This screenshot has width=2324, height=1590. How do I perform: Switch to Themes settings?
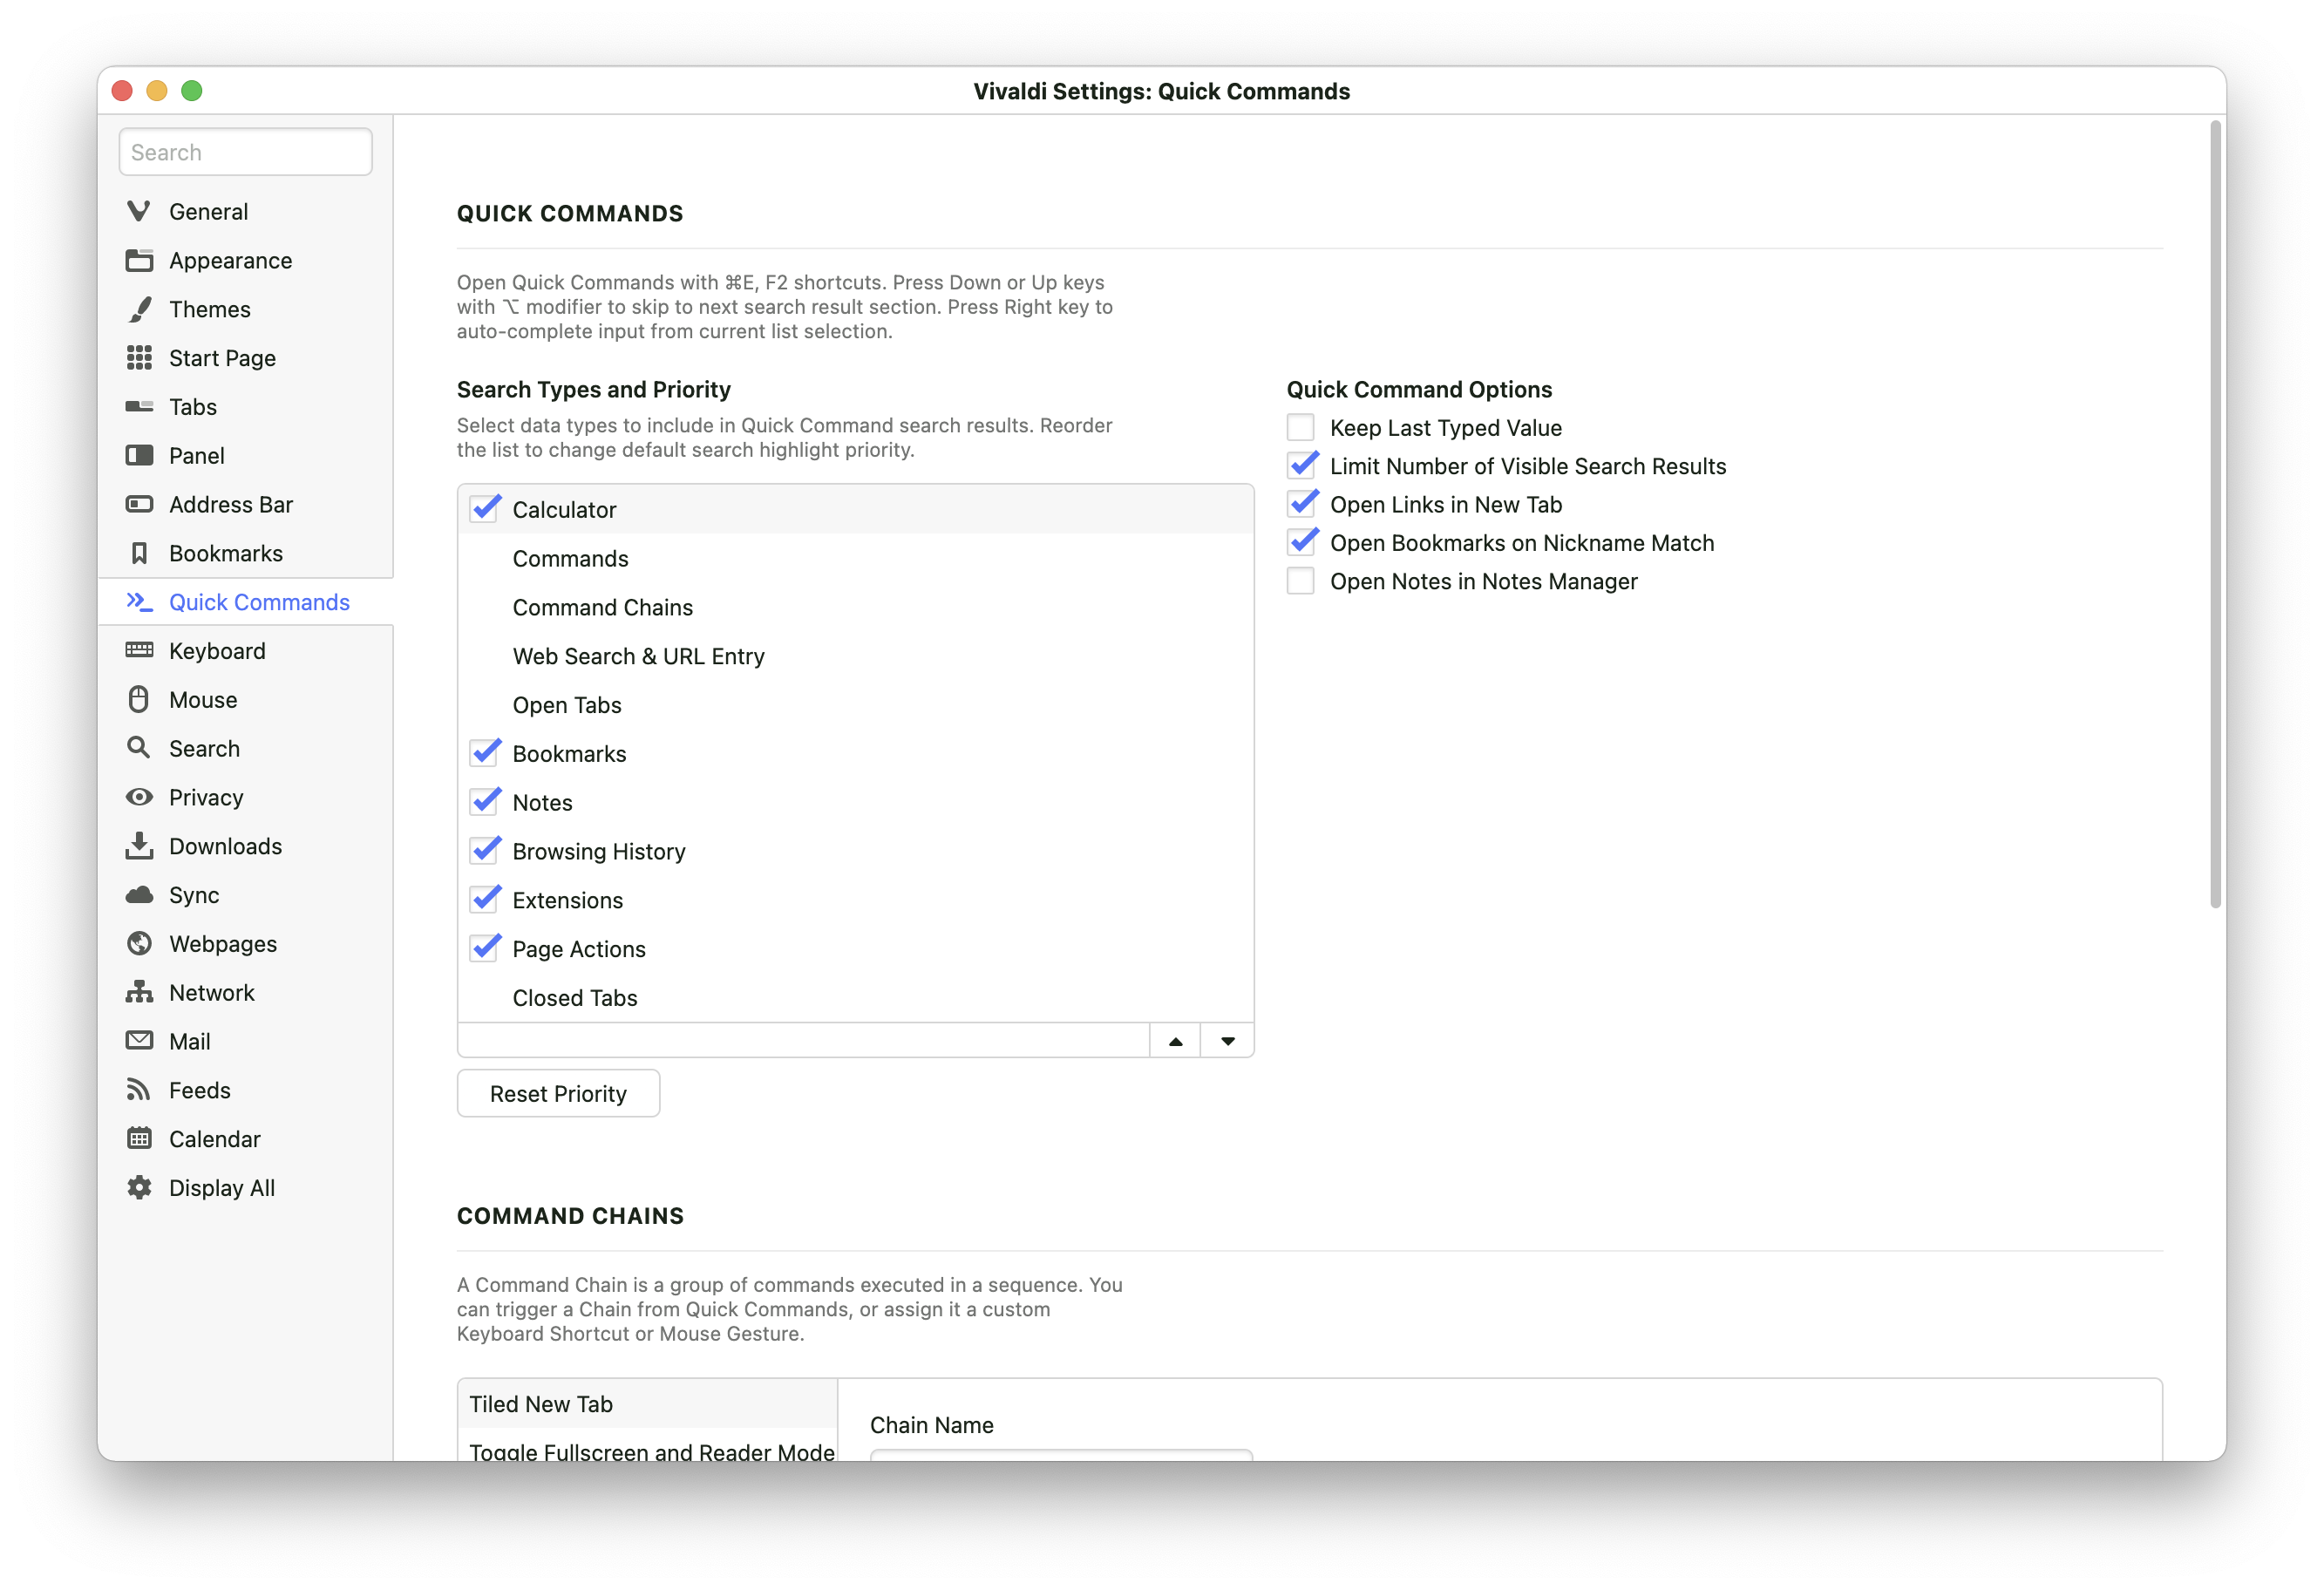tap(246, 309)
